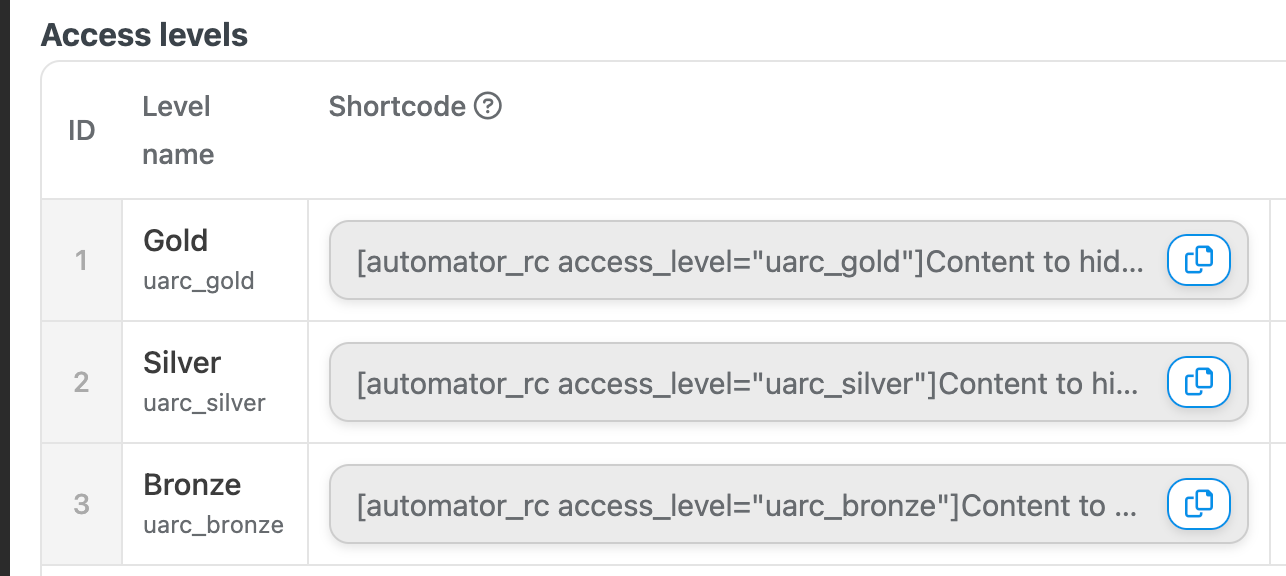Viewport: 1286px width, 576px height.
Task: Copy the Silver access level shortcode
Action: (x=1199, y=382)
